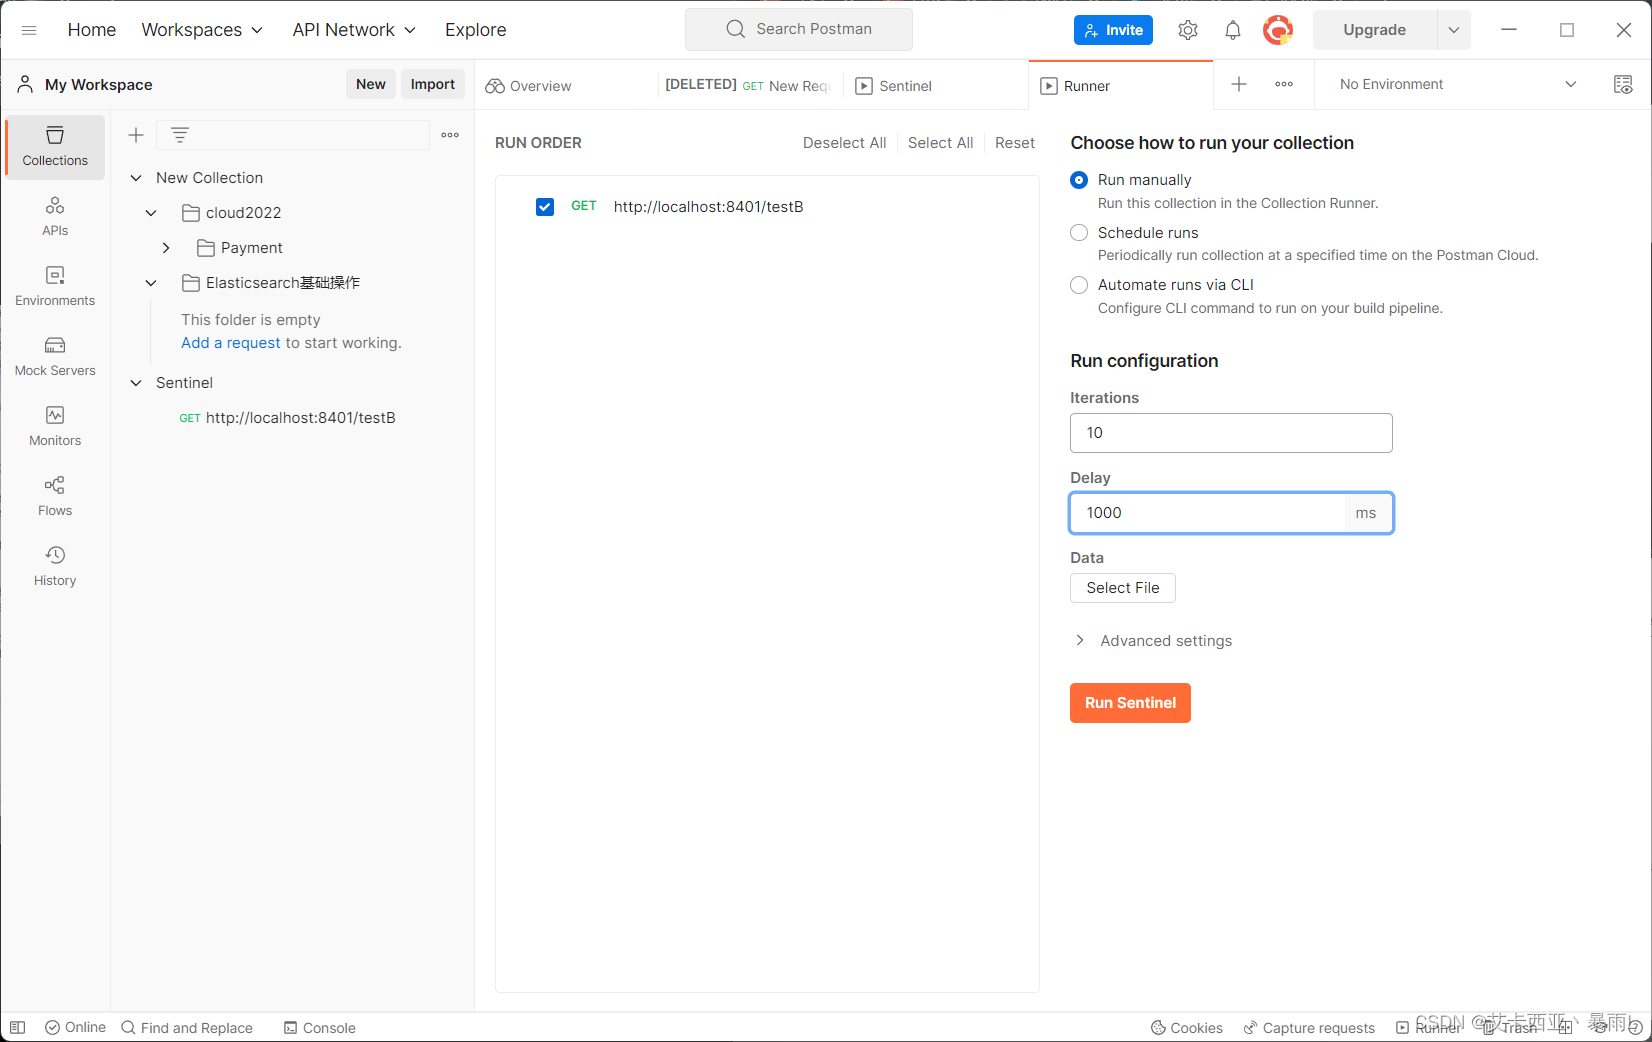Screen dimensions: 1652x1042
Task: Click the filter icon in collections sidebar
Action: coord(180,135)
